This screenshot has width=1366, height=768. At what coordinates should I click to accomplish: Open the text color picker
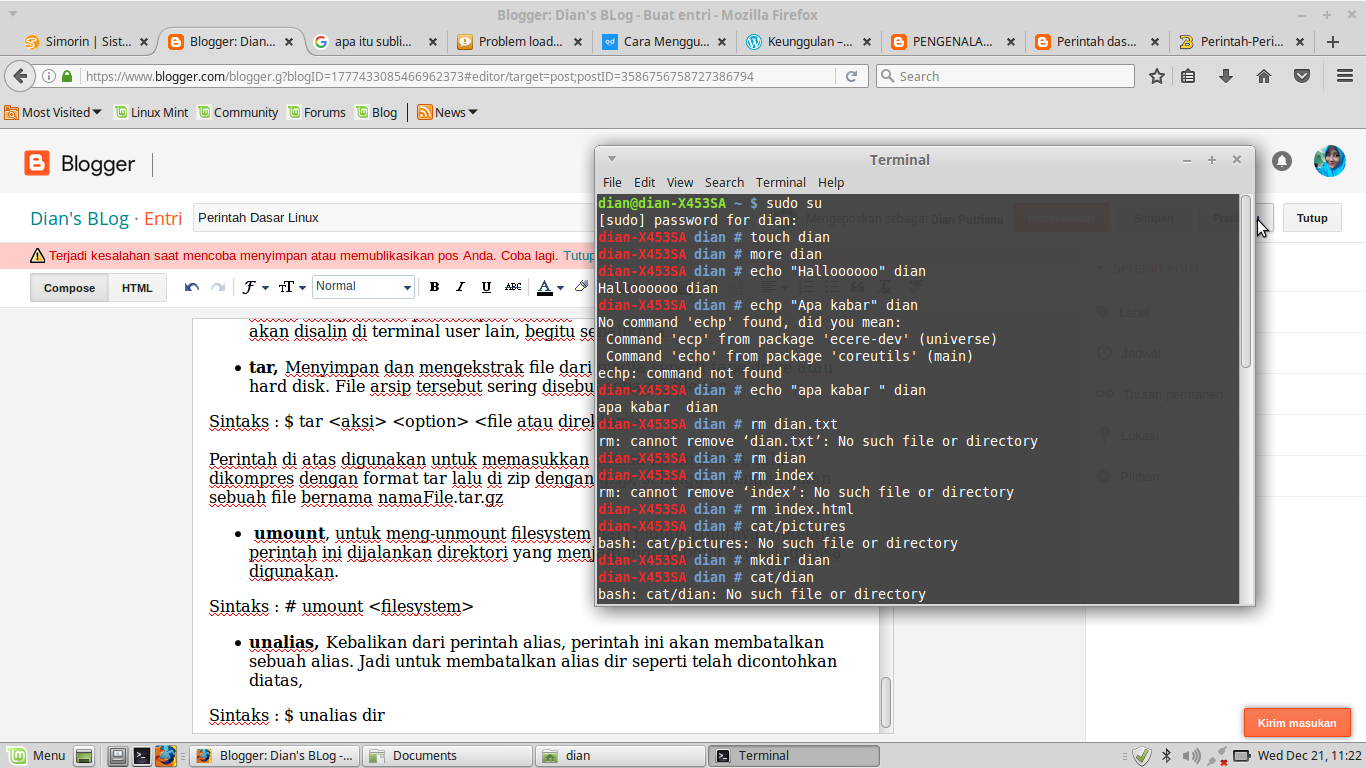tap(549, 287)
